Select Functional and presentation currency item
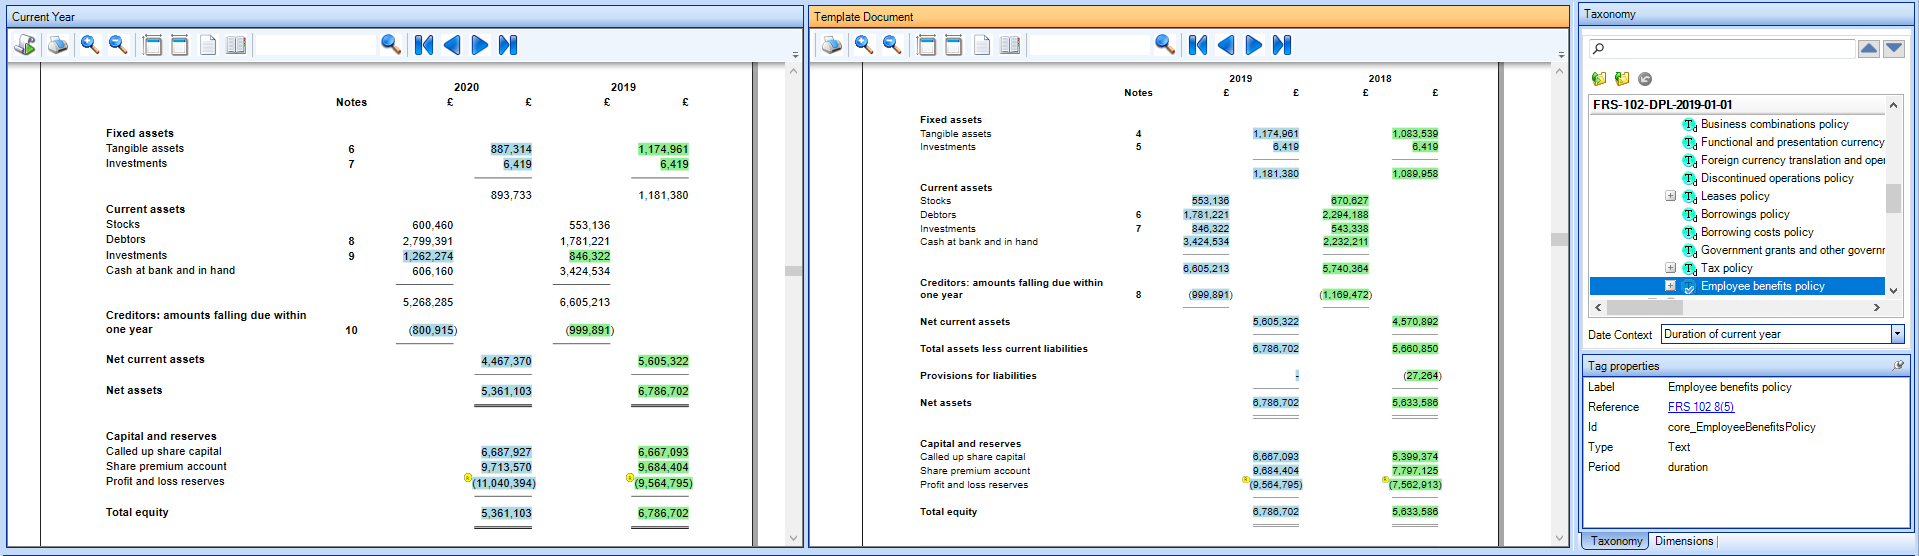The width and height of the screenshot is (1919, 556). pyautogui.click(x=1792, y=142)
